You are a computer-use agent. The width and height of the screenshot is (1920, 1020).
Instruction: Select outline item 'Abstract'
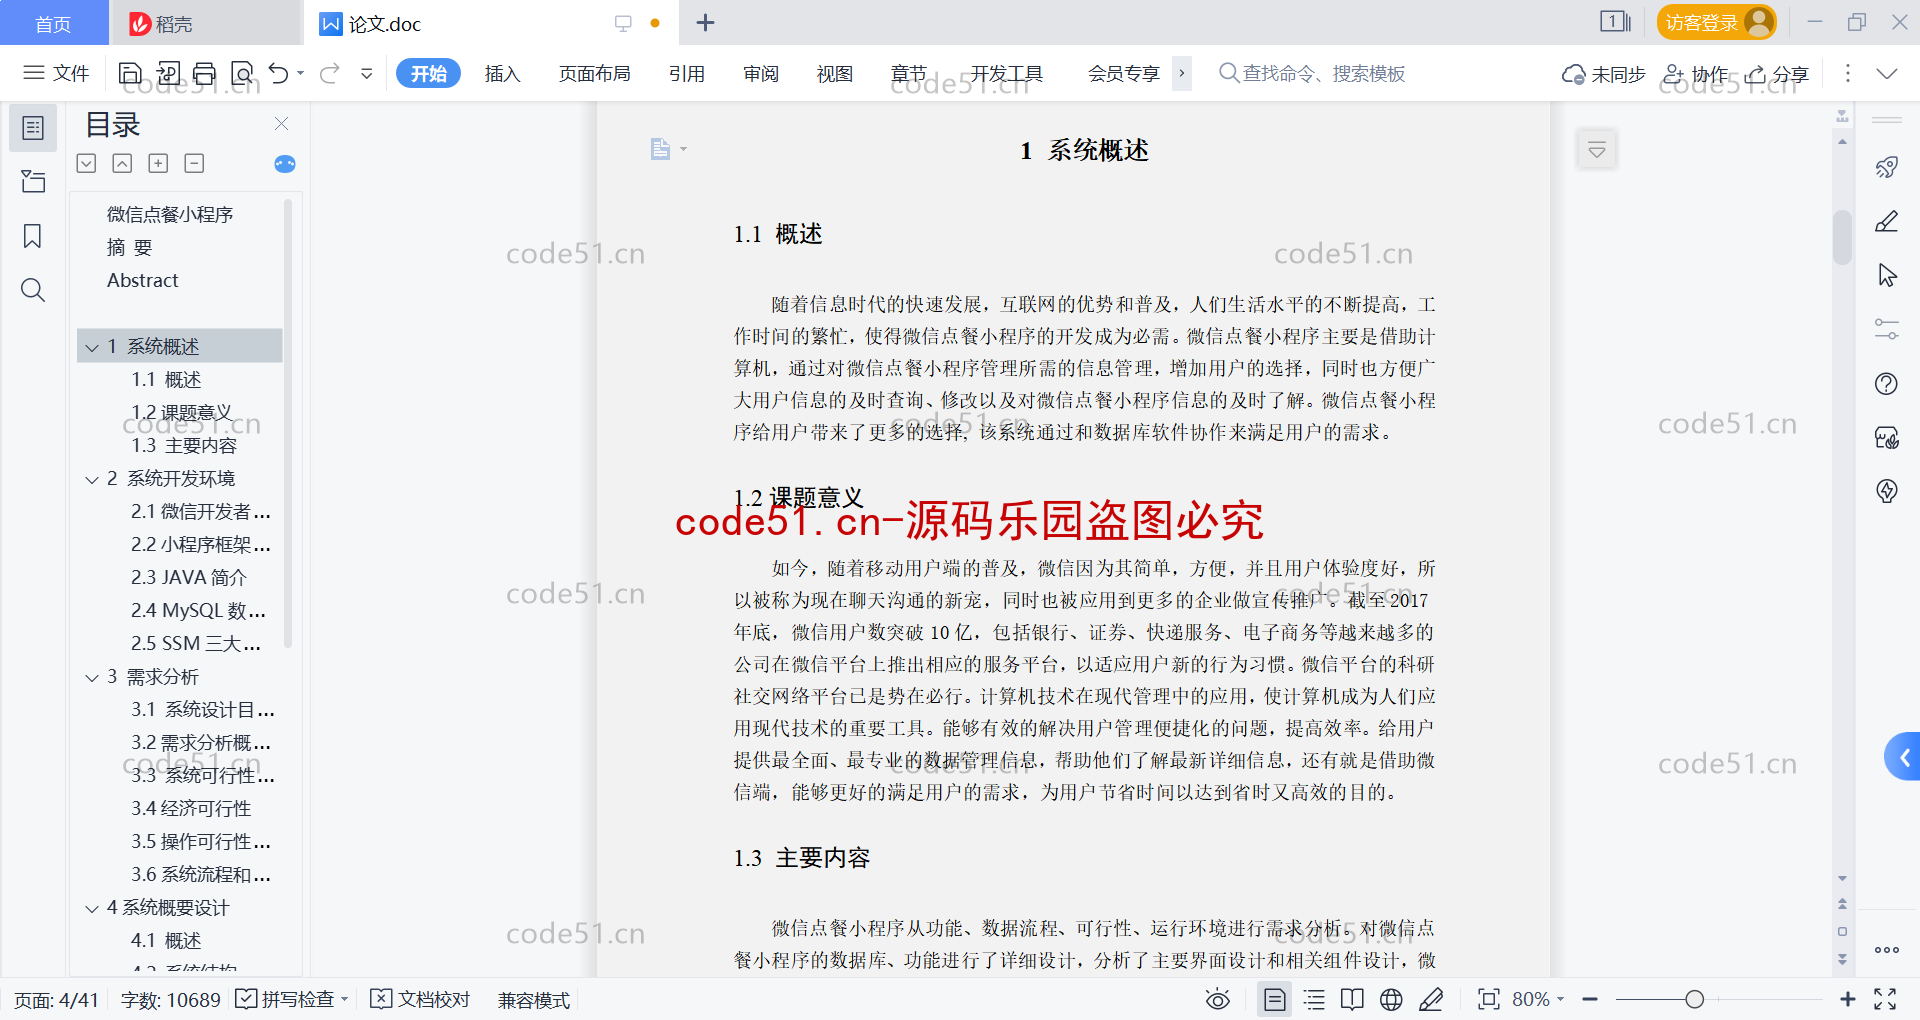point(143,281)
